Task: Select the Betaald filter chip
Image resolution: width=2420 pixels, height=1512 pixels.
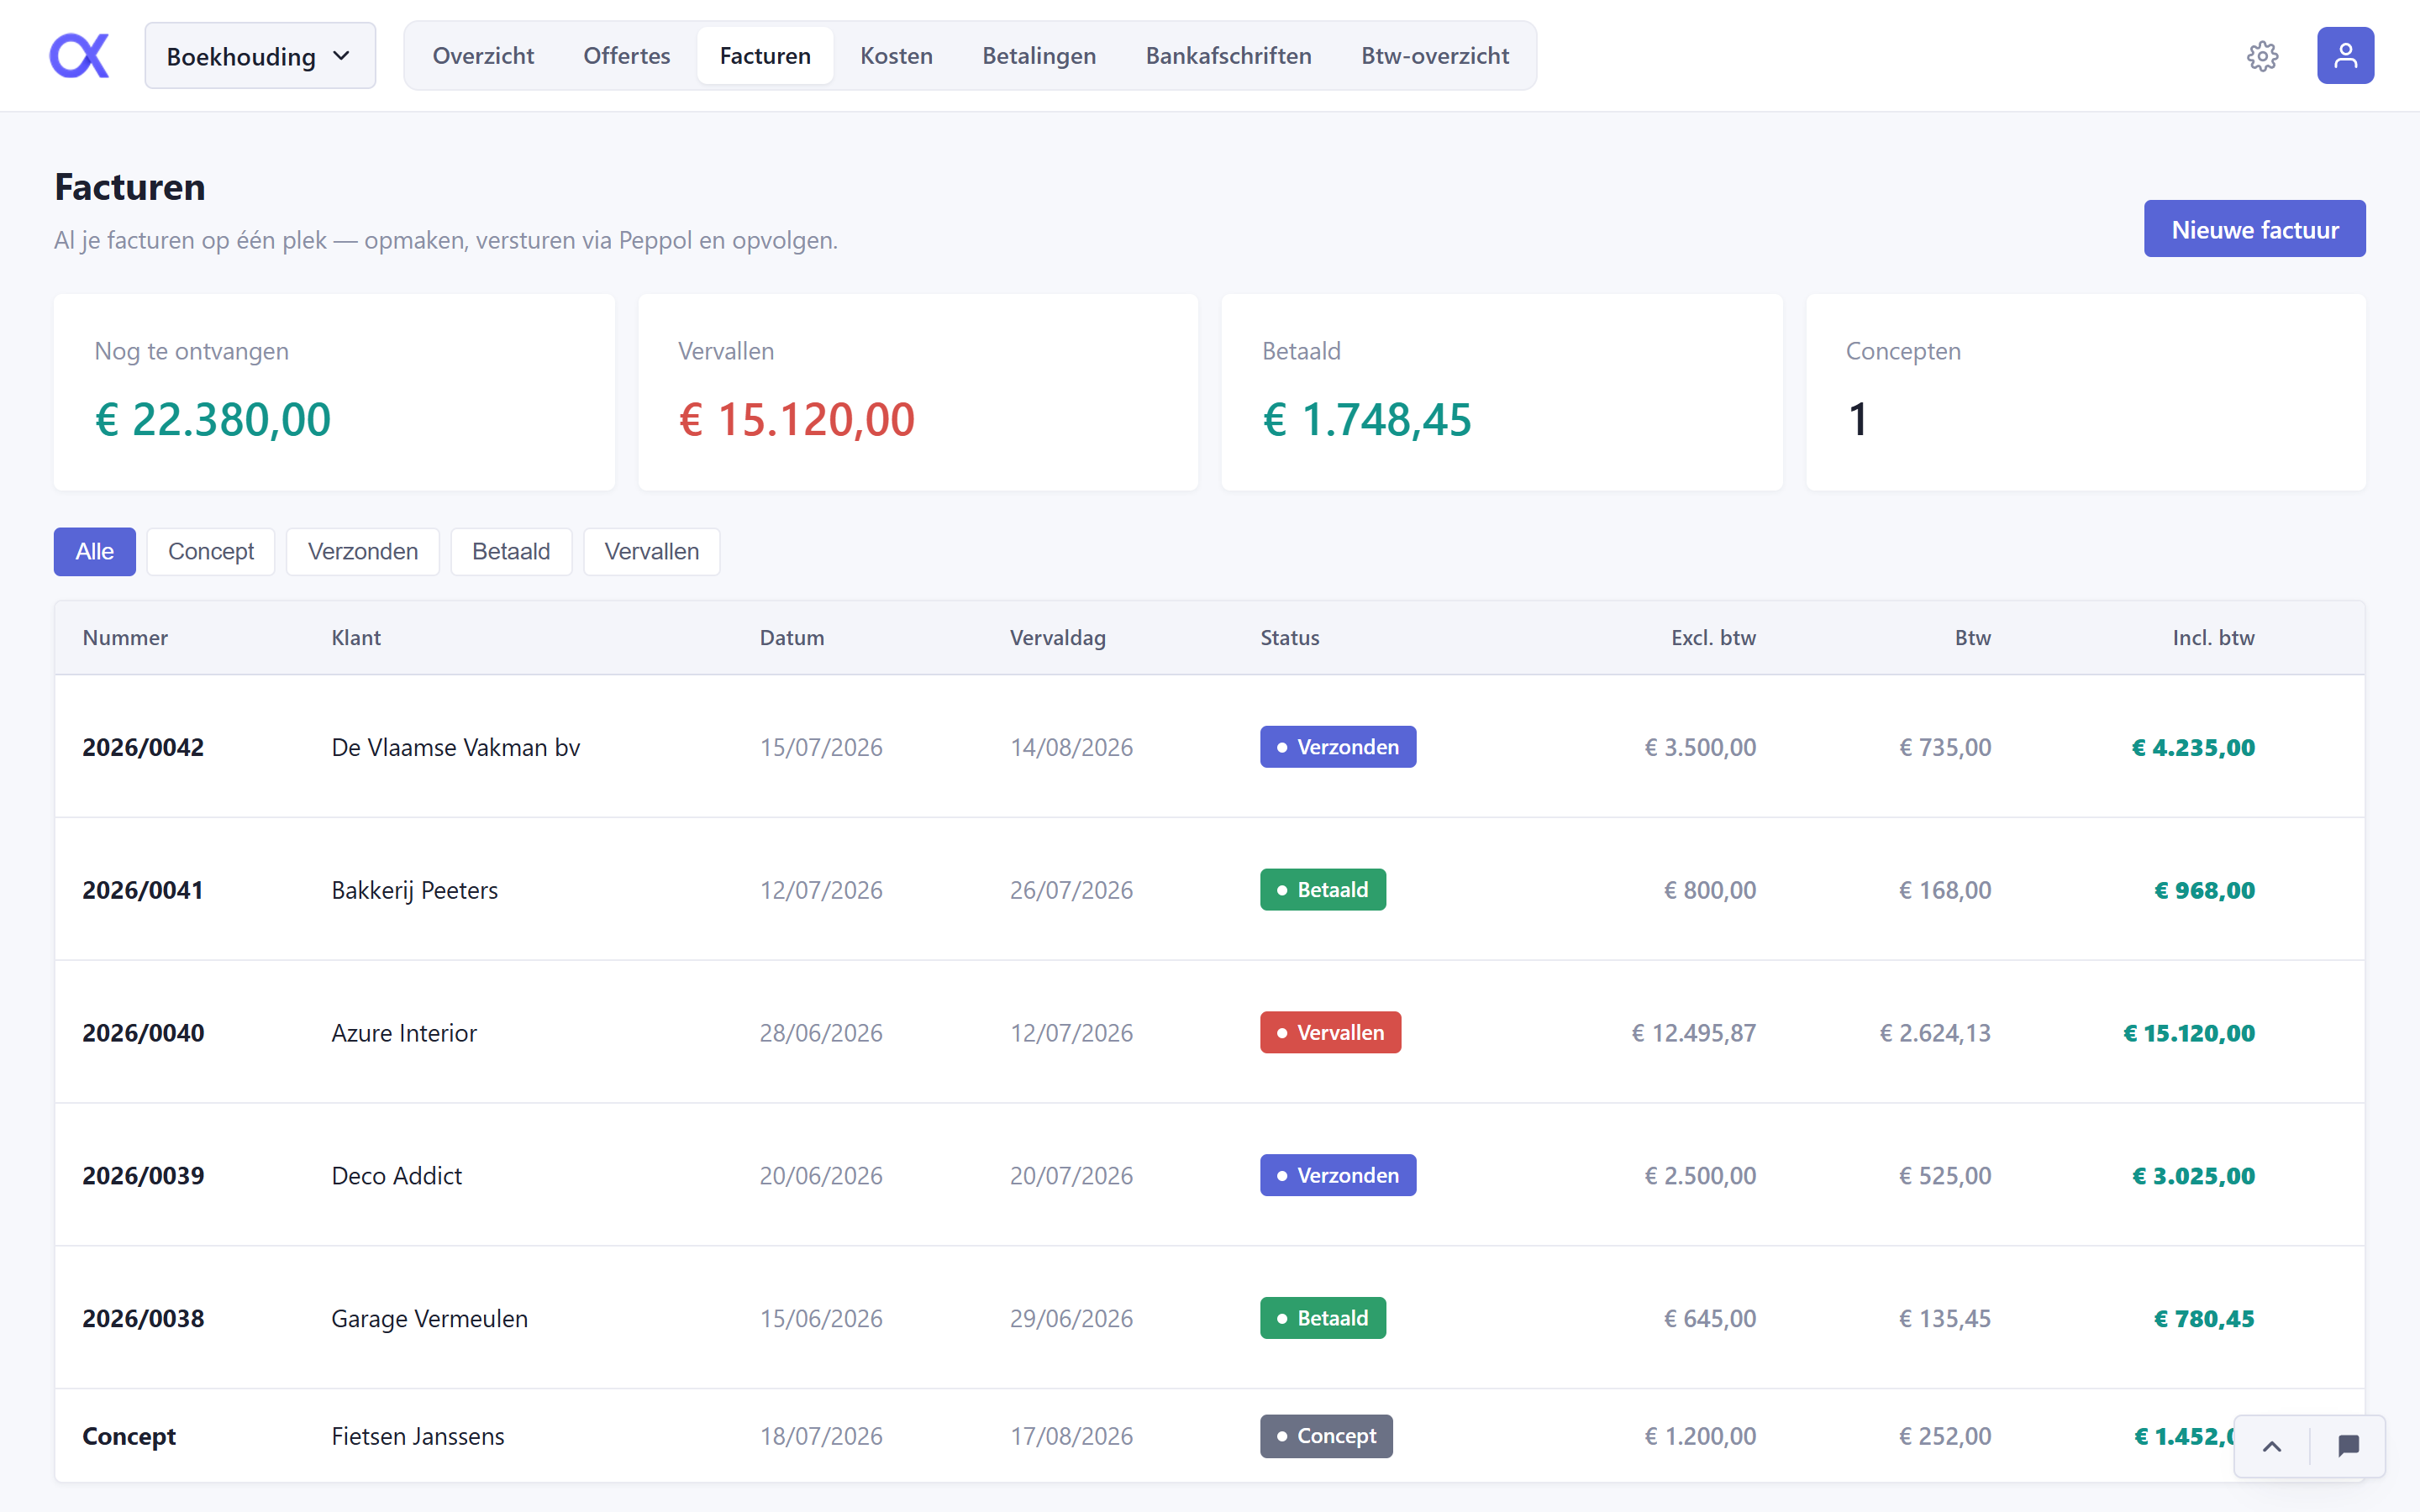Action: click(511, 552)
